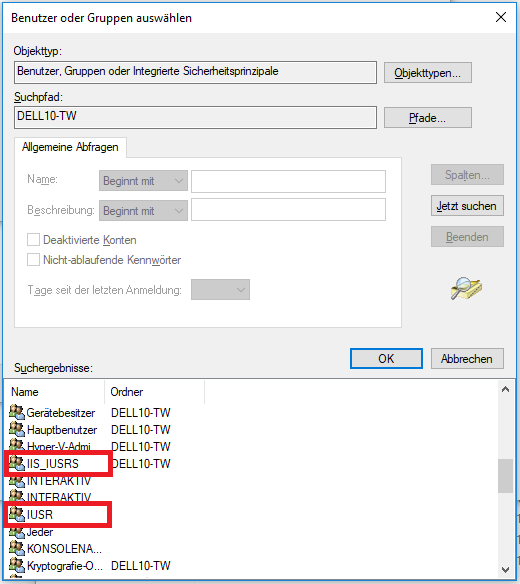Select the IUSR principal icon
Viewport: 520px width, 584px height.
click(17, 514)
